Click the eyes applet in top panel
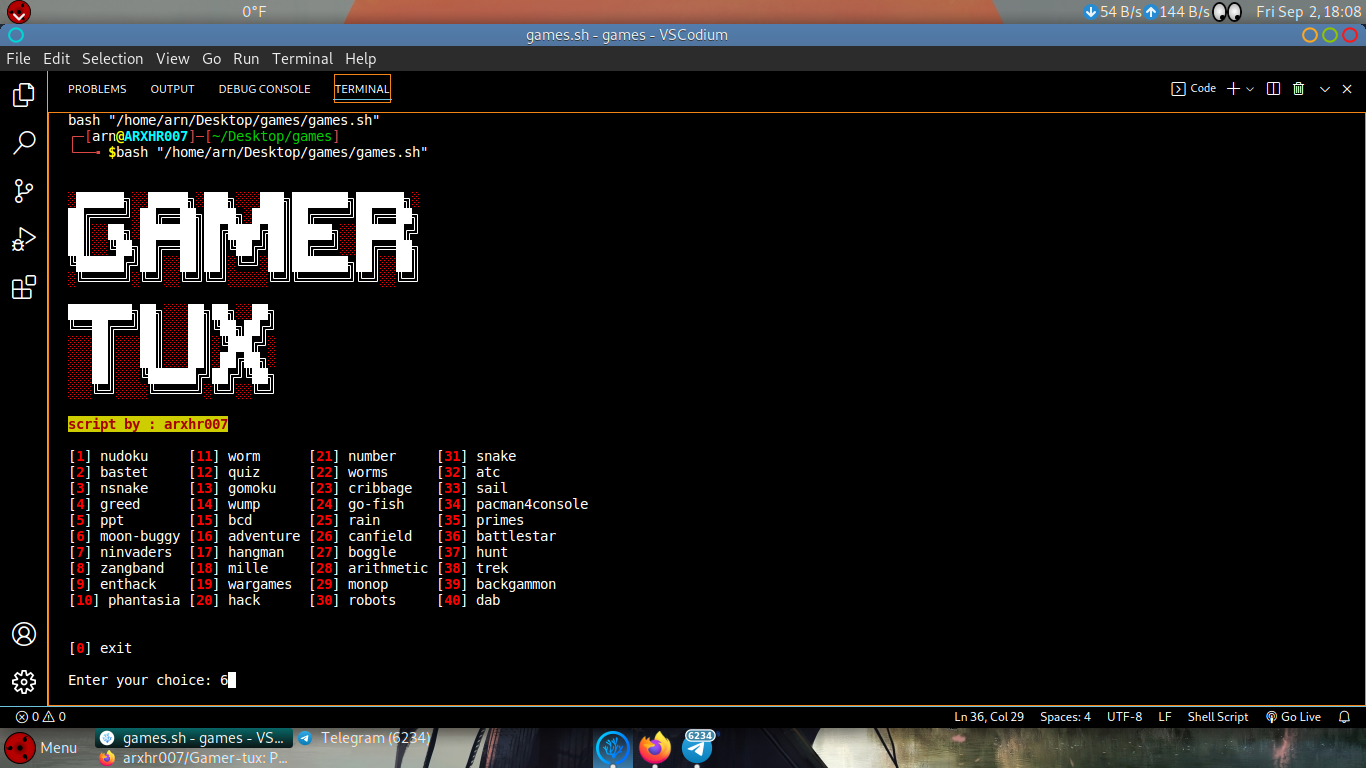This screenshot has height=768, width=1366. point(1227,12)
